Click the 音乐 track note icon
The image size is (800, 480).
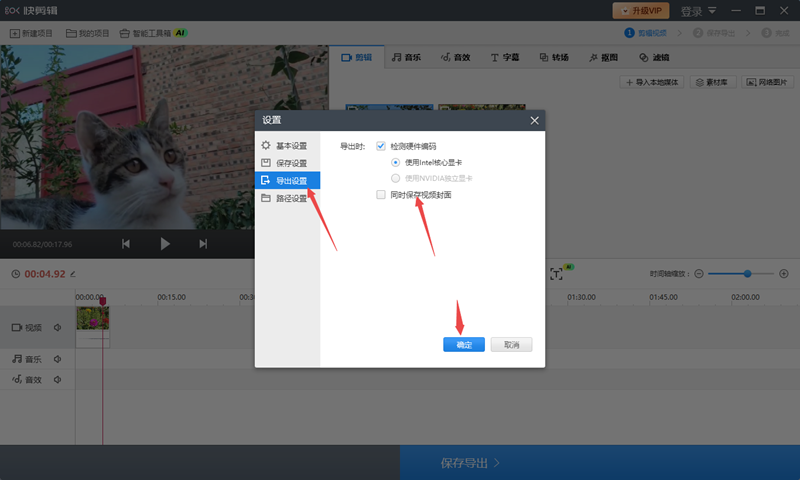coord(17,359)
